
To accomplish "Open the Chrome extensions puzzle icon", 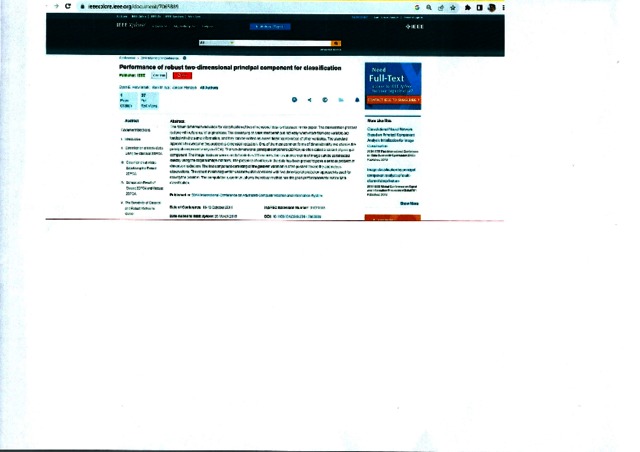I will (467, 6).
